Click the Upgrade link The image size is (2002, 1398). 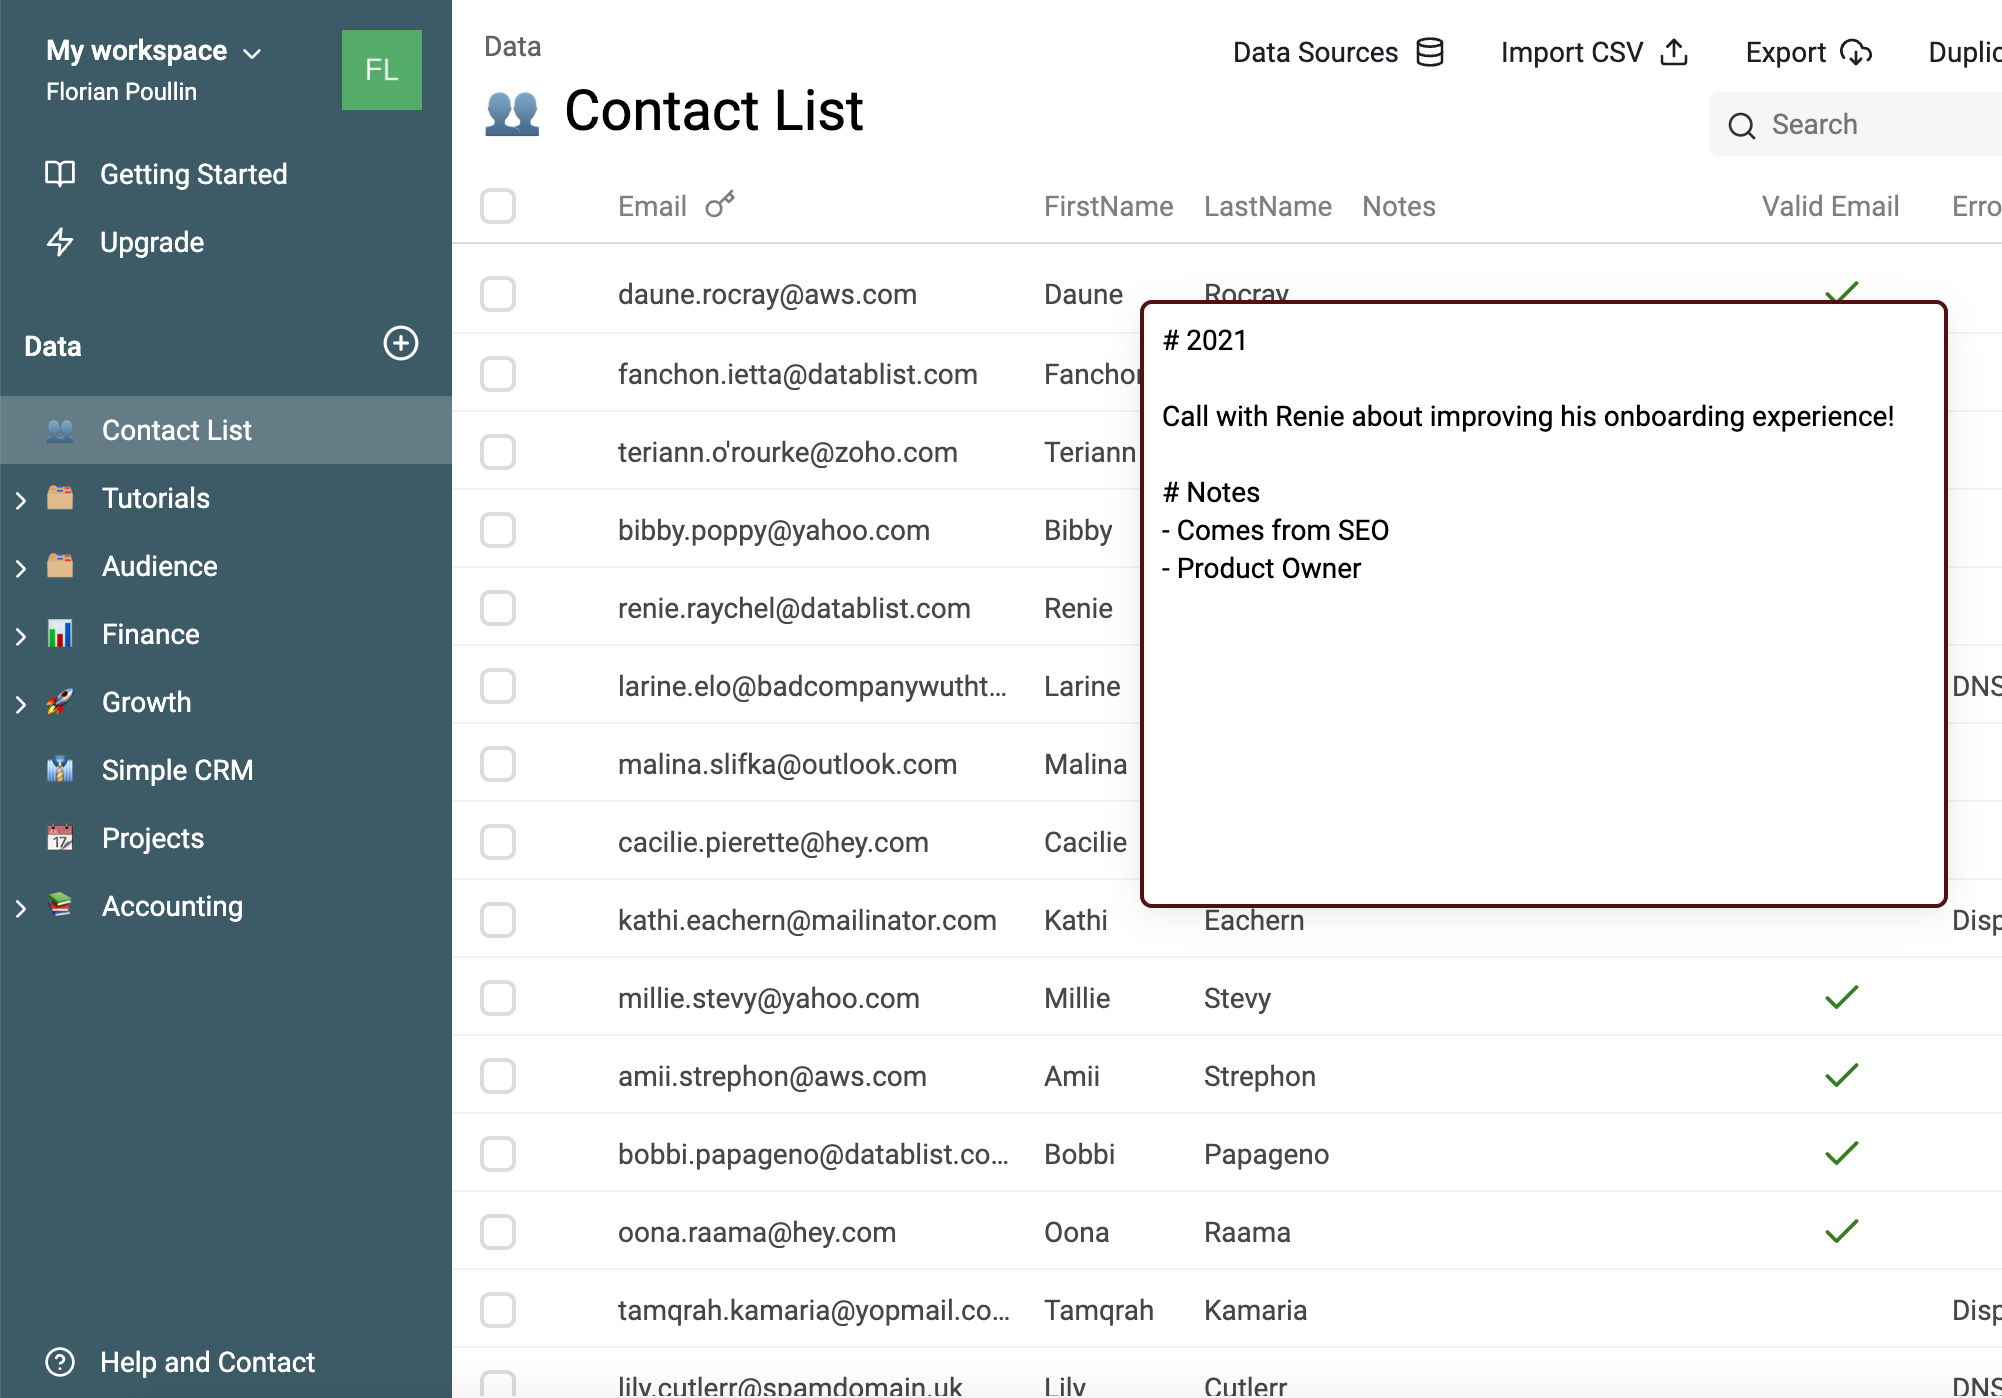tap(151, 242)
